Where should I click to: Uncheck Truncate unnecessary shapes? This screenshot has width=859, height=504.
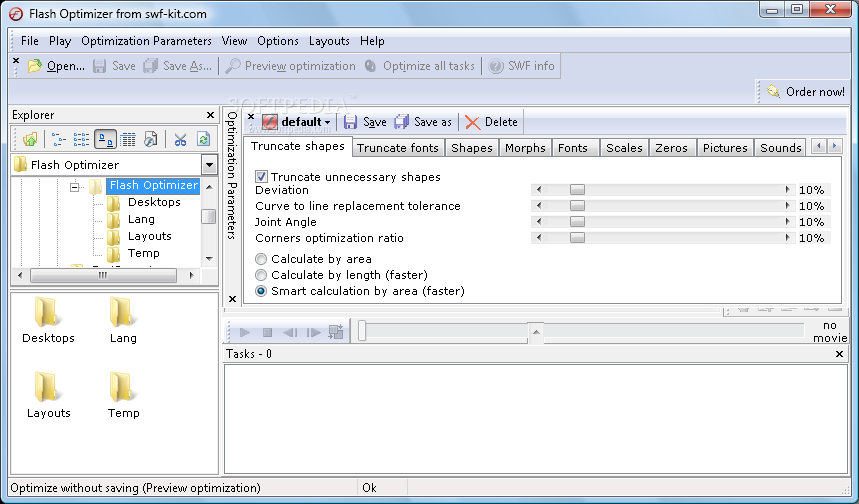261,177
